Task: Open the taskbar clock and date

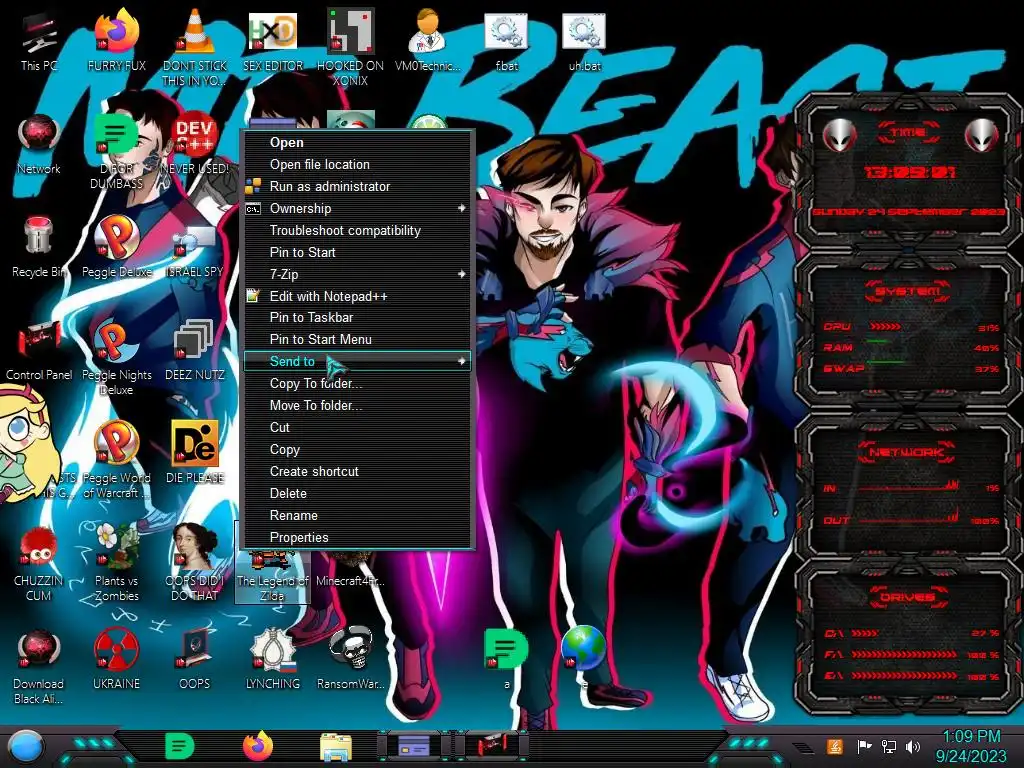Action: coord(971,746)
